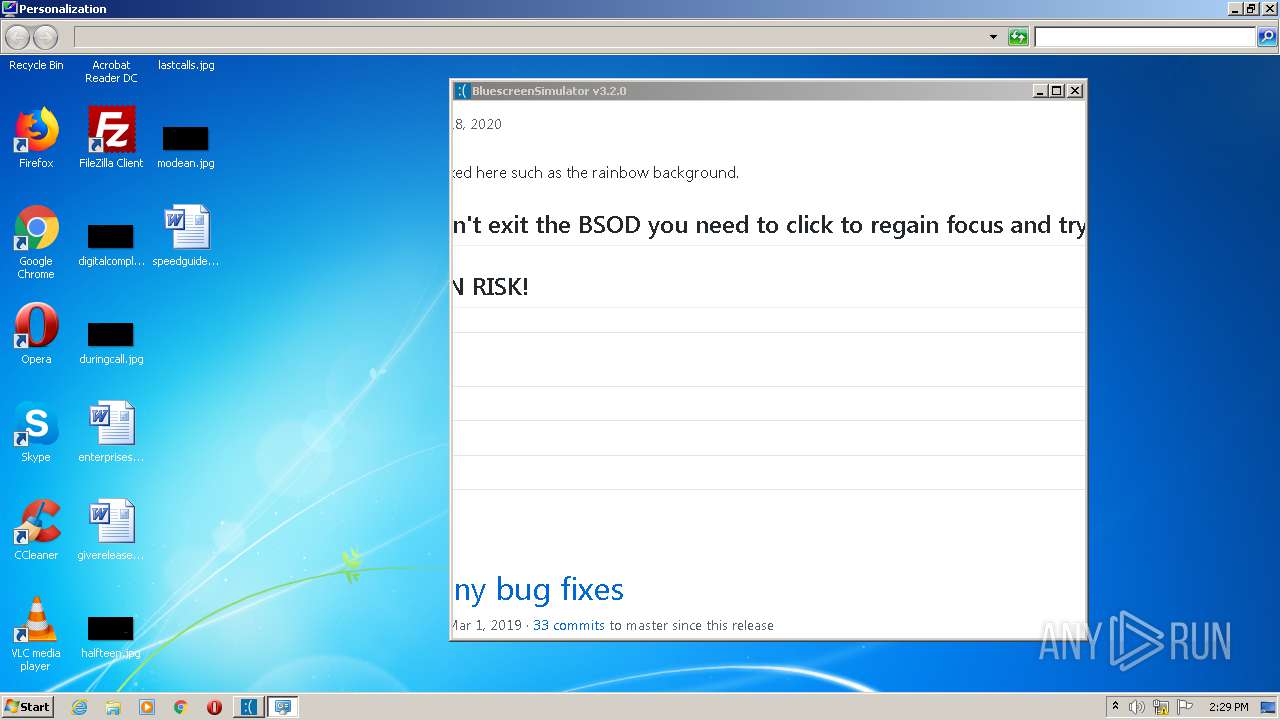Launch Google Chrome from the desktop
The image size is (1280, 720).
[36, 242]
